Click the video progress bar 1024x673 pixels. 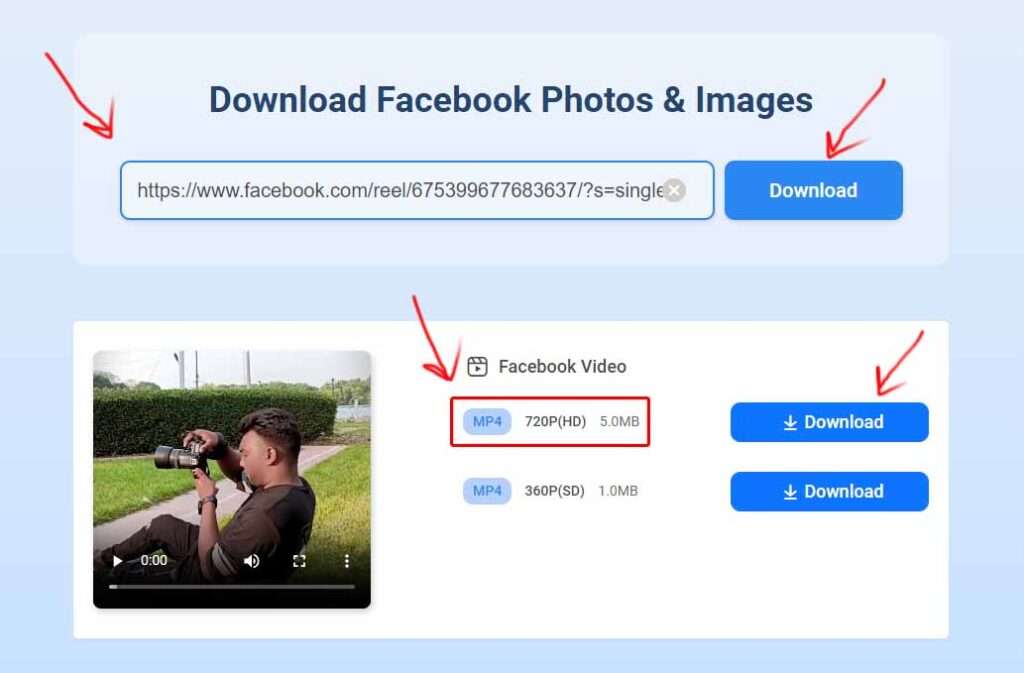pos(232,586)
